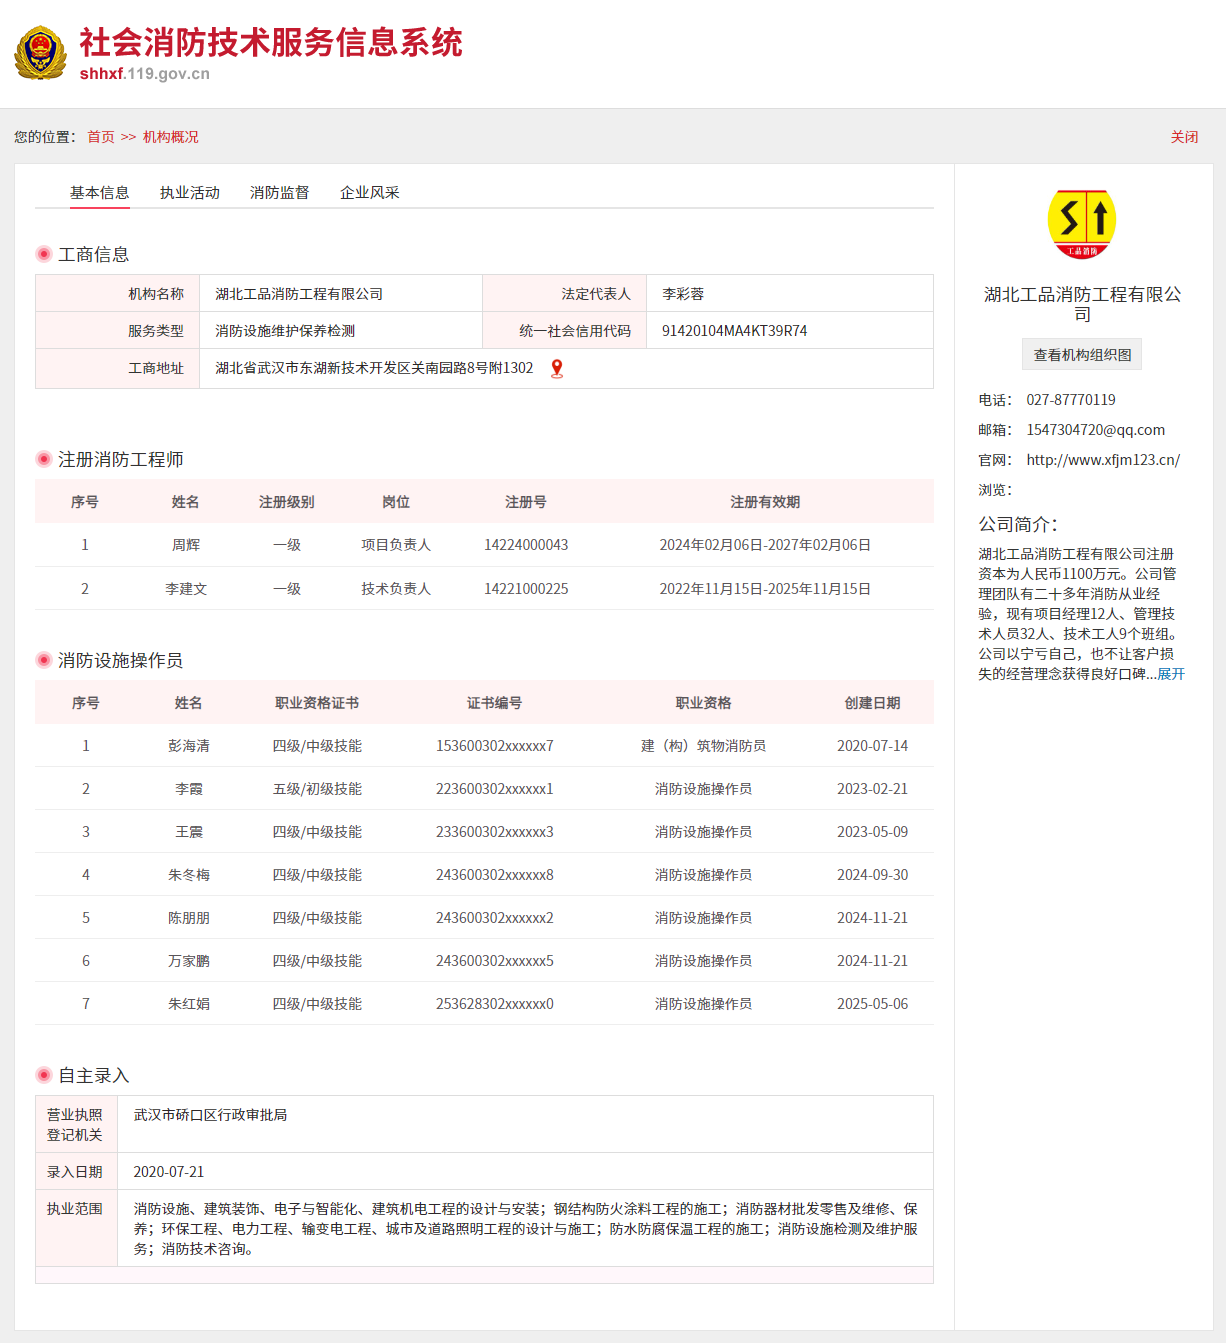This screenshot has width=1226, height=1343.
Task: Click the 五级/初级技能 certificate cell
Action: click(317, 789)
